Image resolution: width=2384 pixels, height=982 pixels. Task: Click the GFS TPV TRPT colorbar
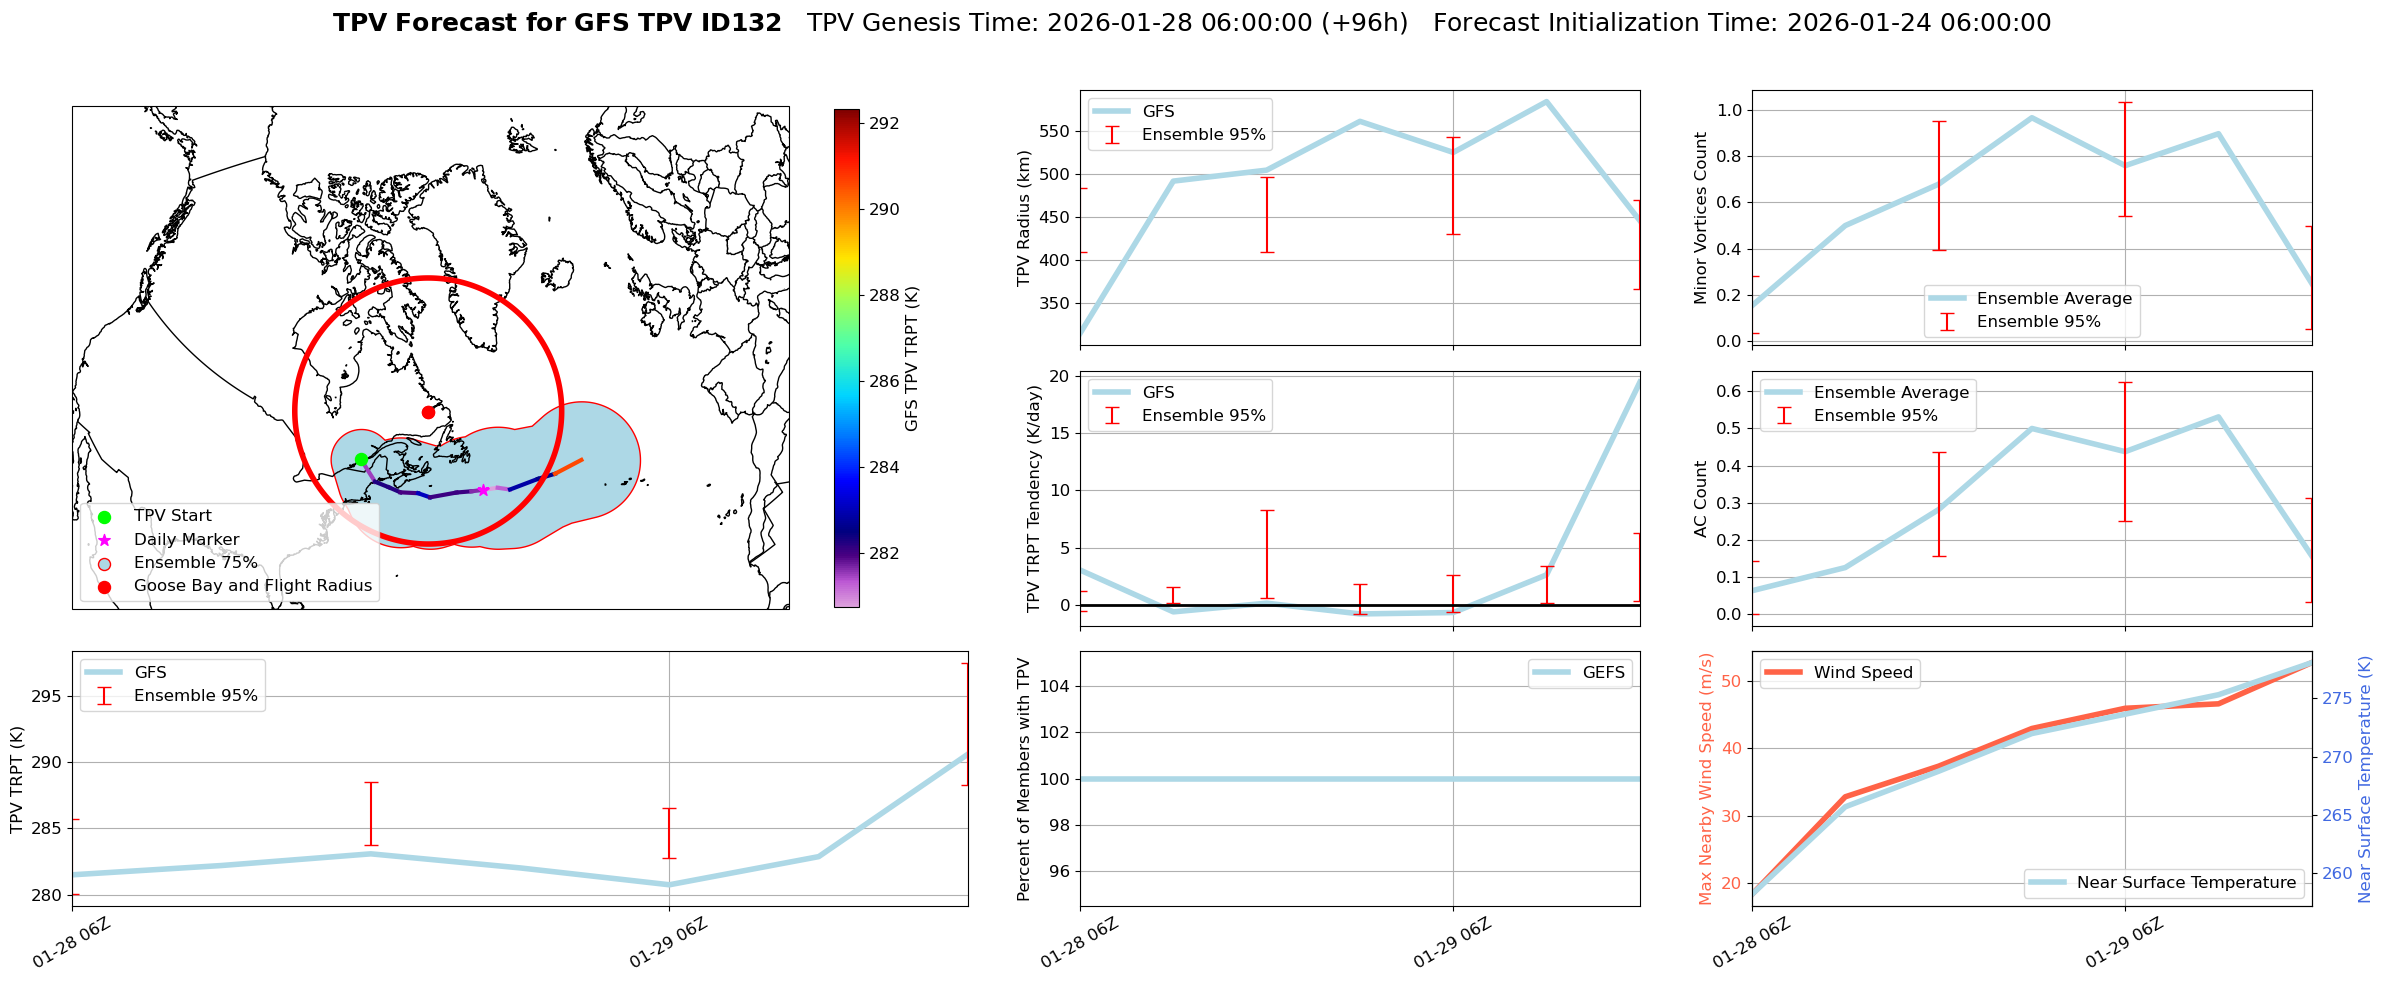coord(846,358)
